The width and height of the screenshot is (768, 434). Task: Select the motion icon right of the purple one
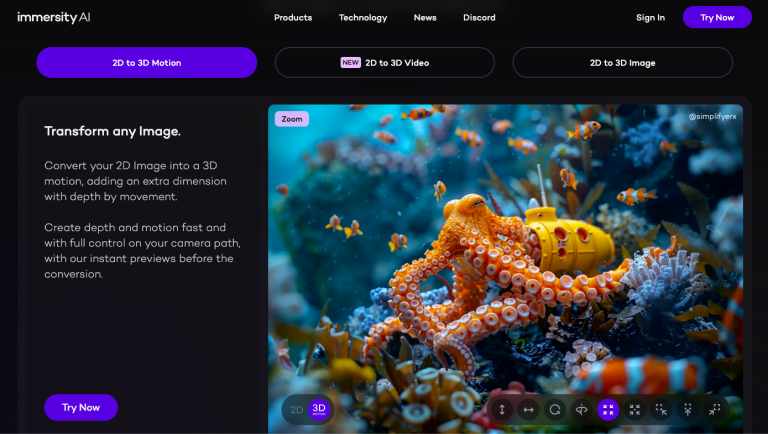(x=635, y=410)
